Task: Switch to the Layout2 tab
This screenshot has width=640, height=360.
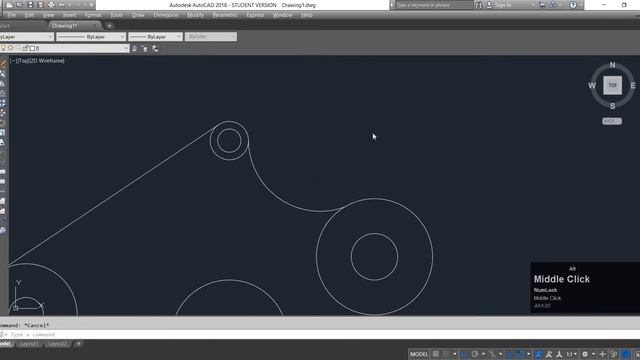Action: coord(57,344)
